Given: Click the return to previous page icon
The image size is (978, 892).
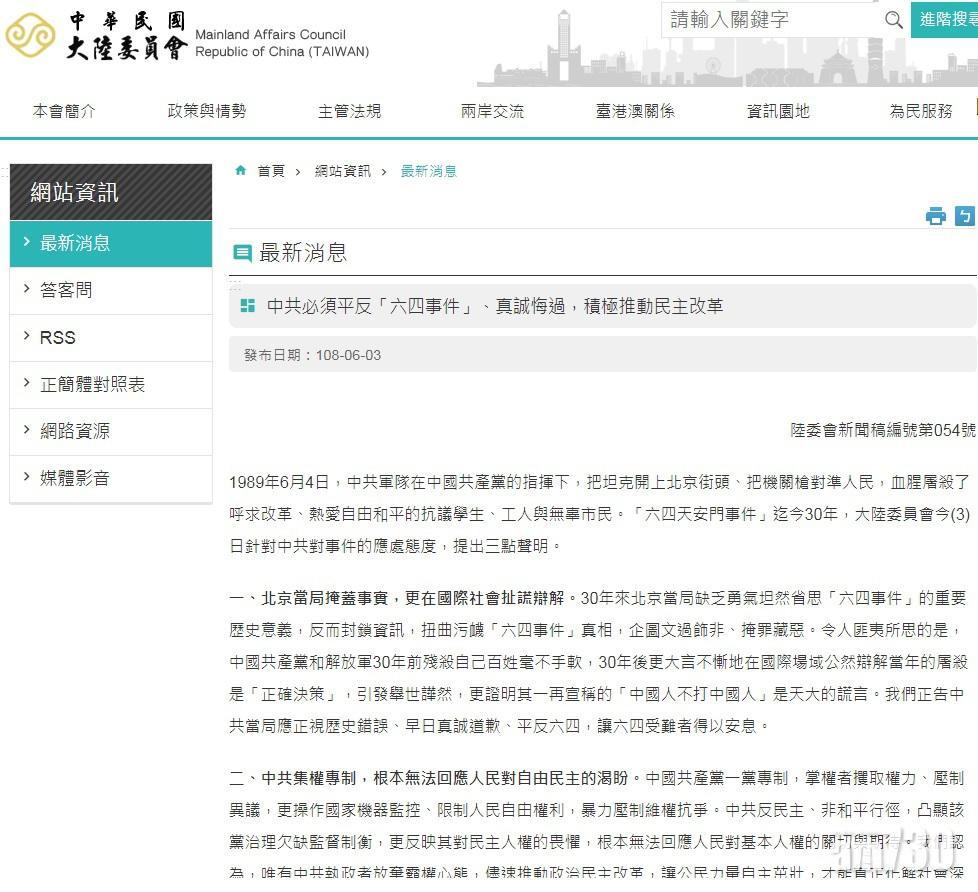Looking at the screenshot, I should click(x=963, y=216).
